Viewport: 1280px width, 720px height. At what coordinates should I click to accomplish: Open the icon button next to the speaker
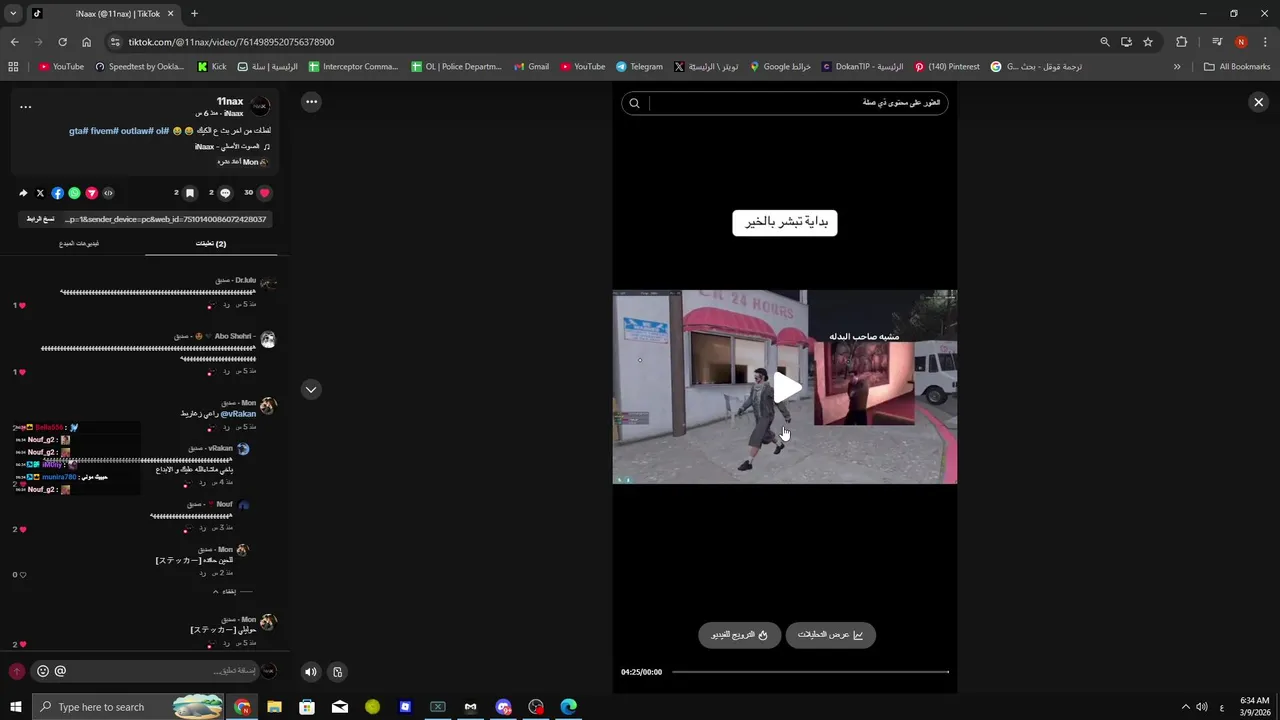338,672
